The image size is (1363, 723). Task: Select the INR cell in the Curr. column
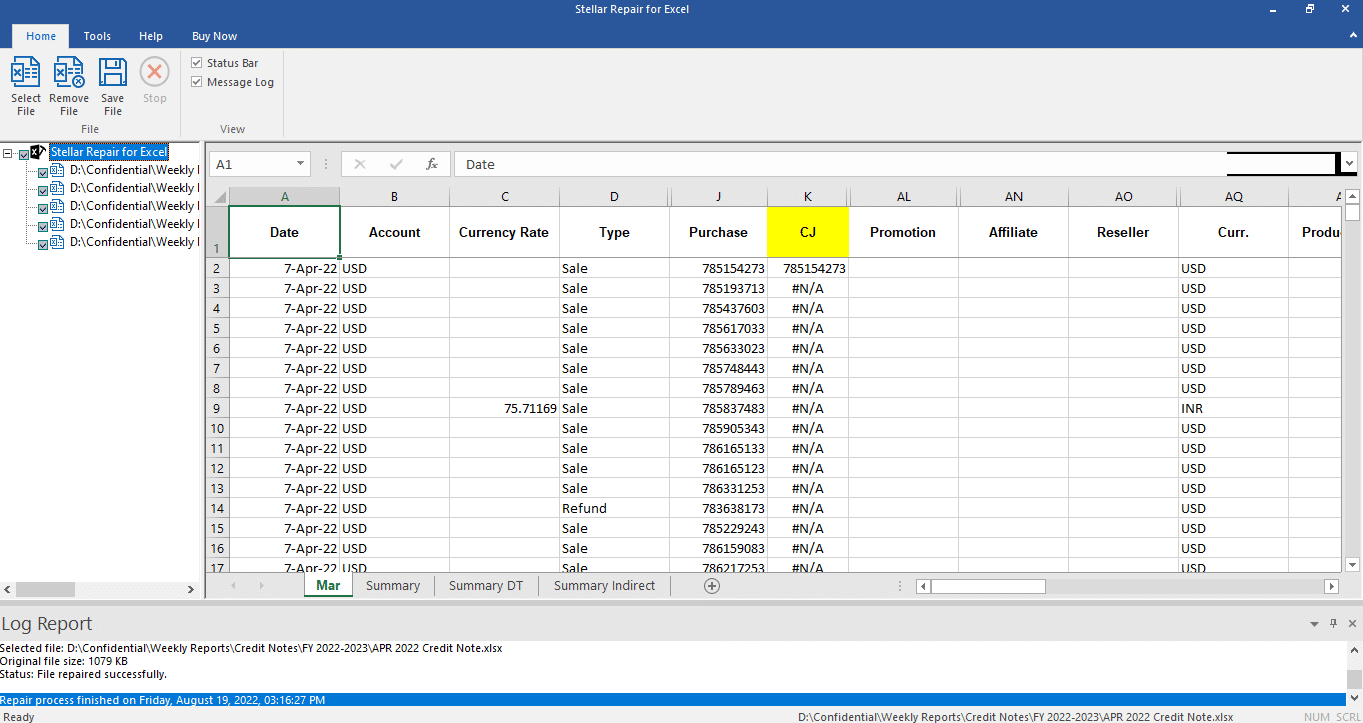[x=1234, y=408]
